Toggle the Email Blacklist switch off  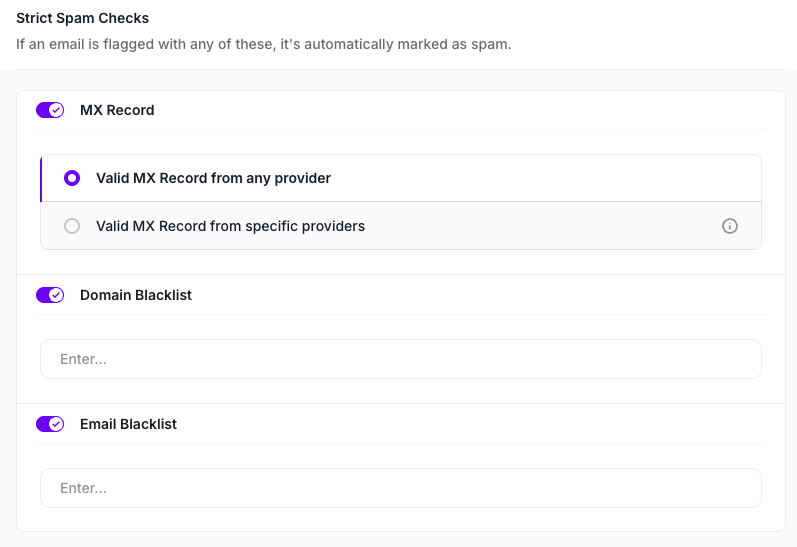50,424
